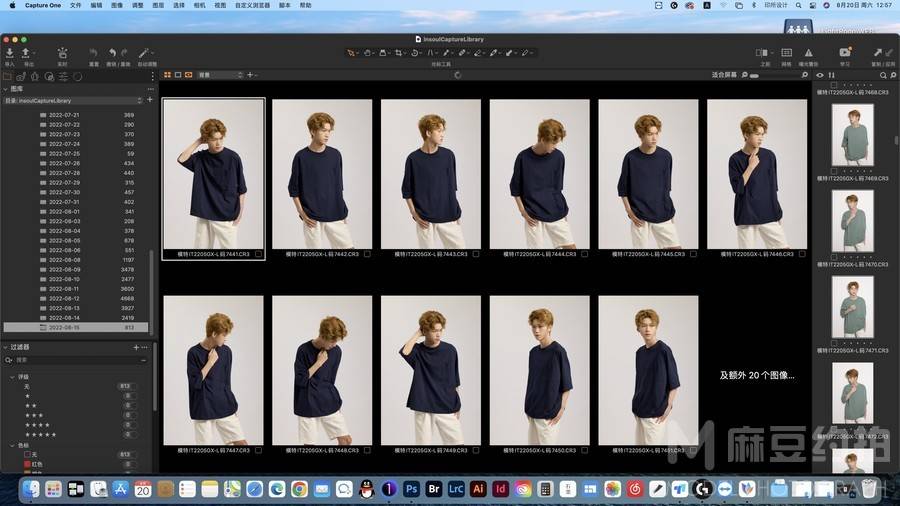Image resolution: width=900 pixels, height=506 pixels.
Task: Toggle the proof margin viewer icon
Action: 188,75
